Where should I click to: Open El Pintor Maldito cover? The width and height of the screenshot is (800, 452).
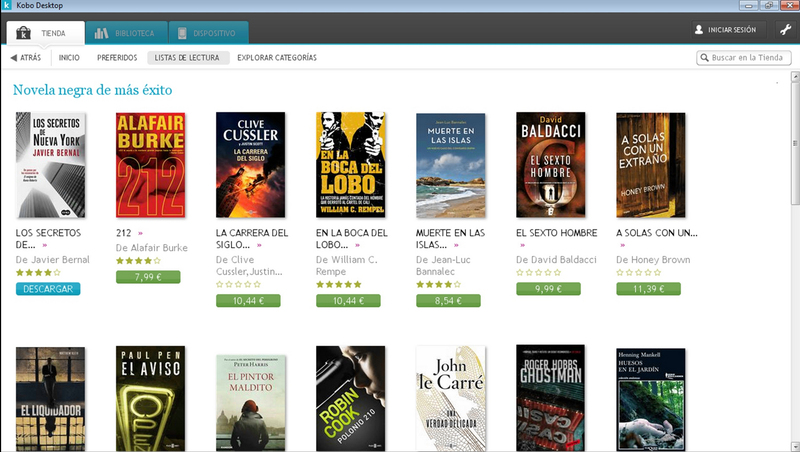tap(251, 403)
